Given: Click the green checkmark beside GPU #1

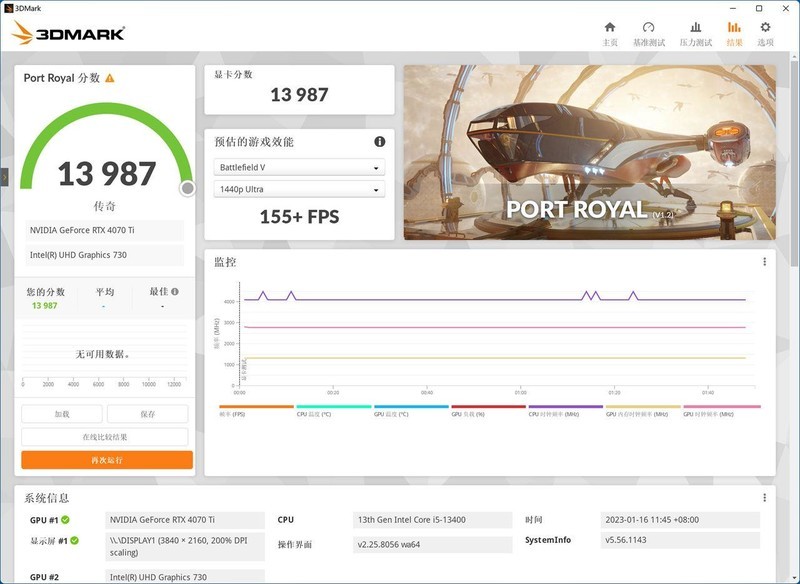Looking at the screenshot, I should pos(65,519).
